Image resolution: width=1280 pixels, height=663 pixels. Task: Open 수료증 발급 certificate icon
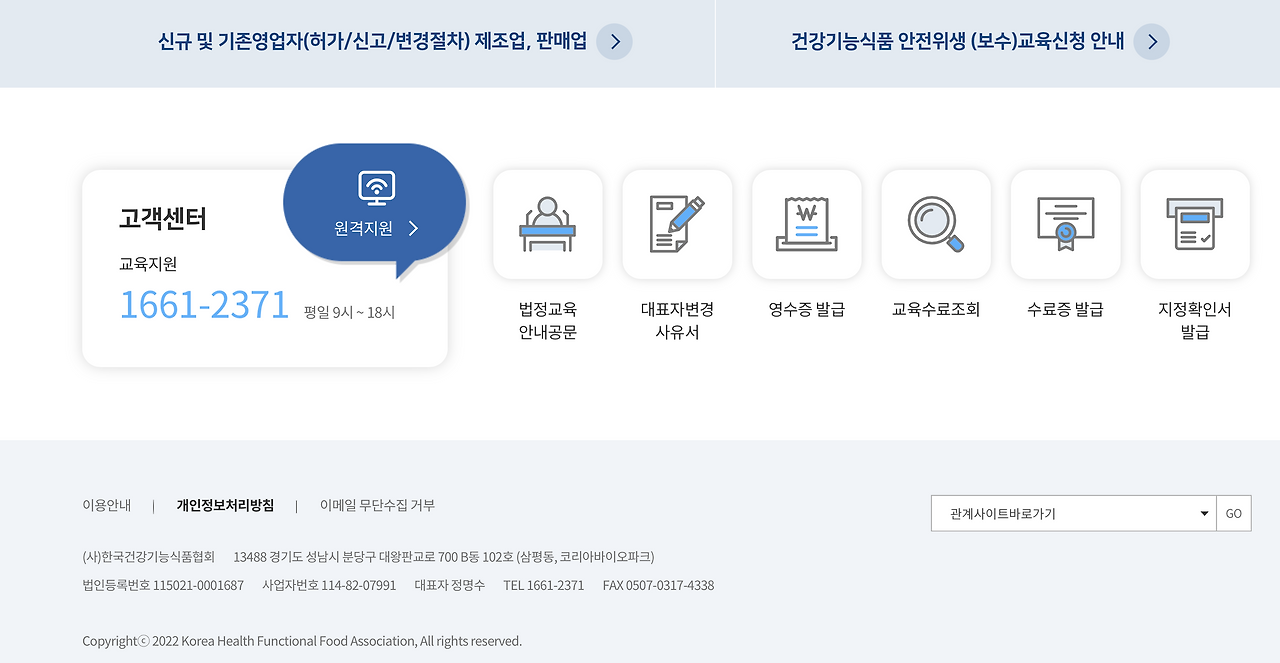click(1065, 224)
